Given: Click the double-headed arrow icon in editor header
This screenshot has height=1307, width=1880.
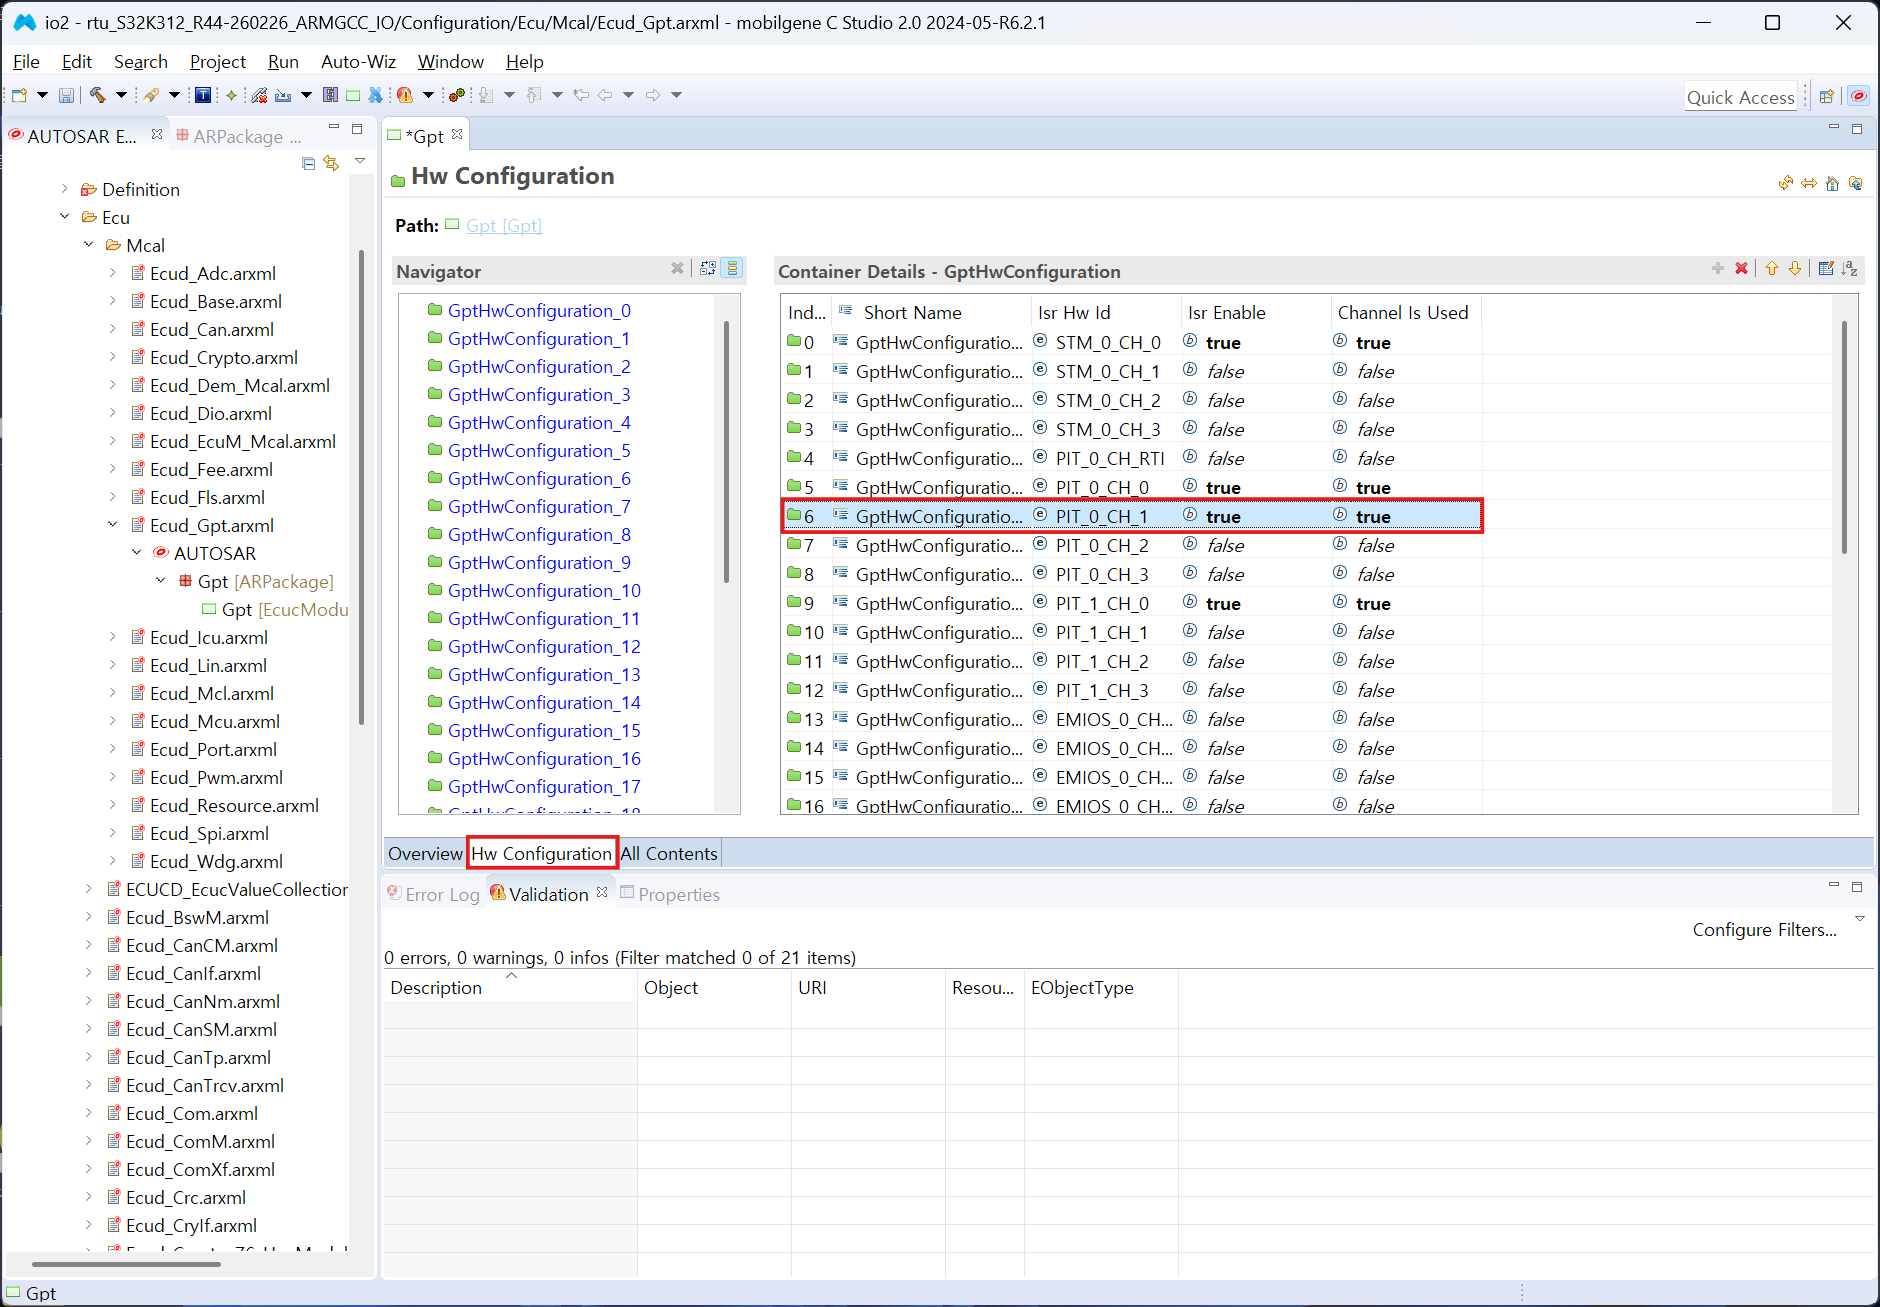Looking at the screenshot, I should click(x=1809, y=183).
